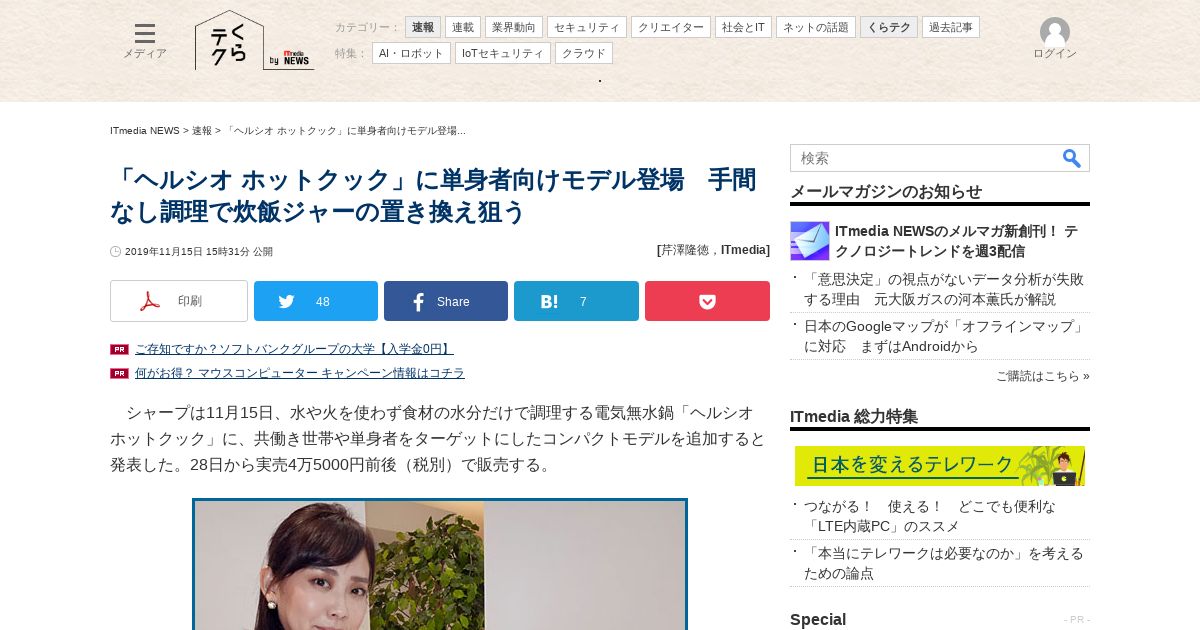Click the mail magazine envelope icon
This screenshot has width=1200, height=630.
(810, 241)
